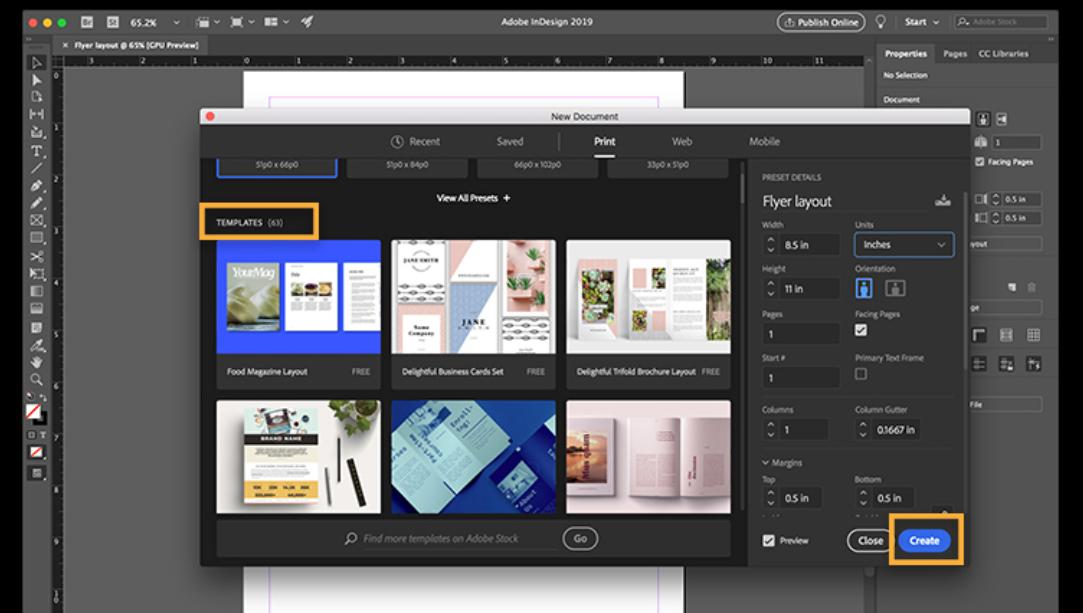Click the Pages number input field
The image size is (1083, 613).
pyautogui.click(x=801, y=333)
